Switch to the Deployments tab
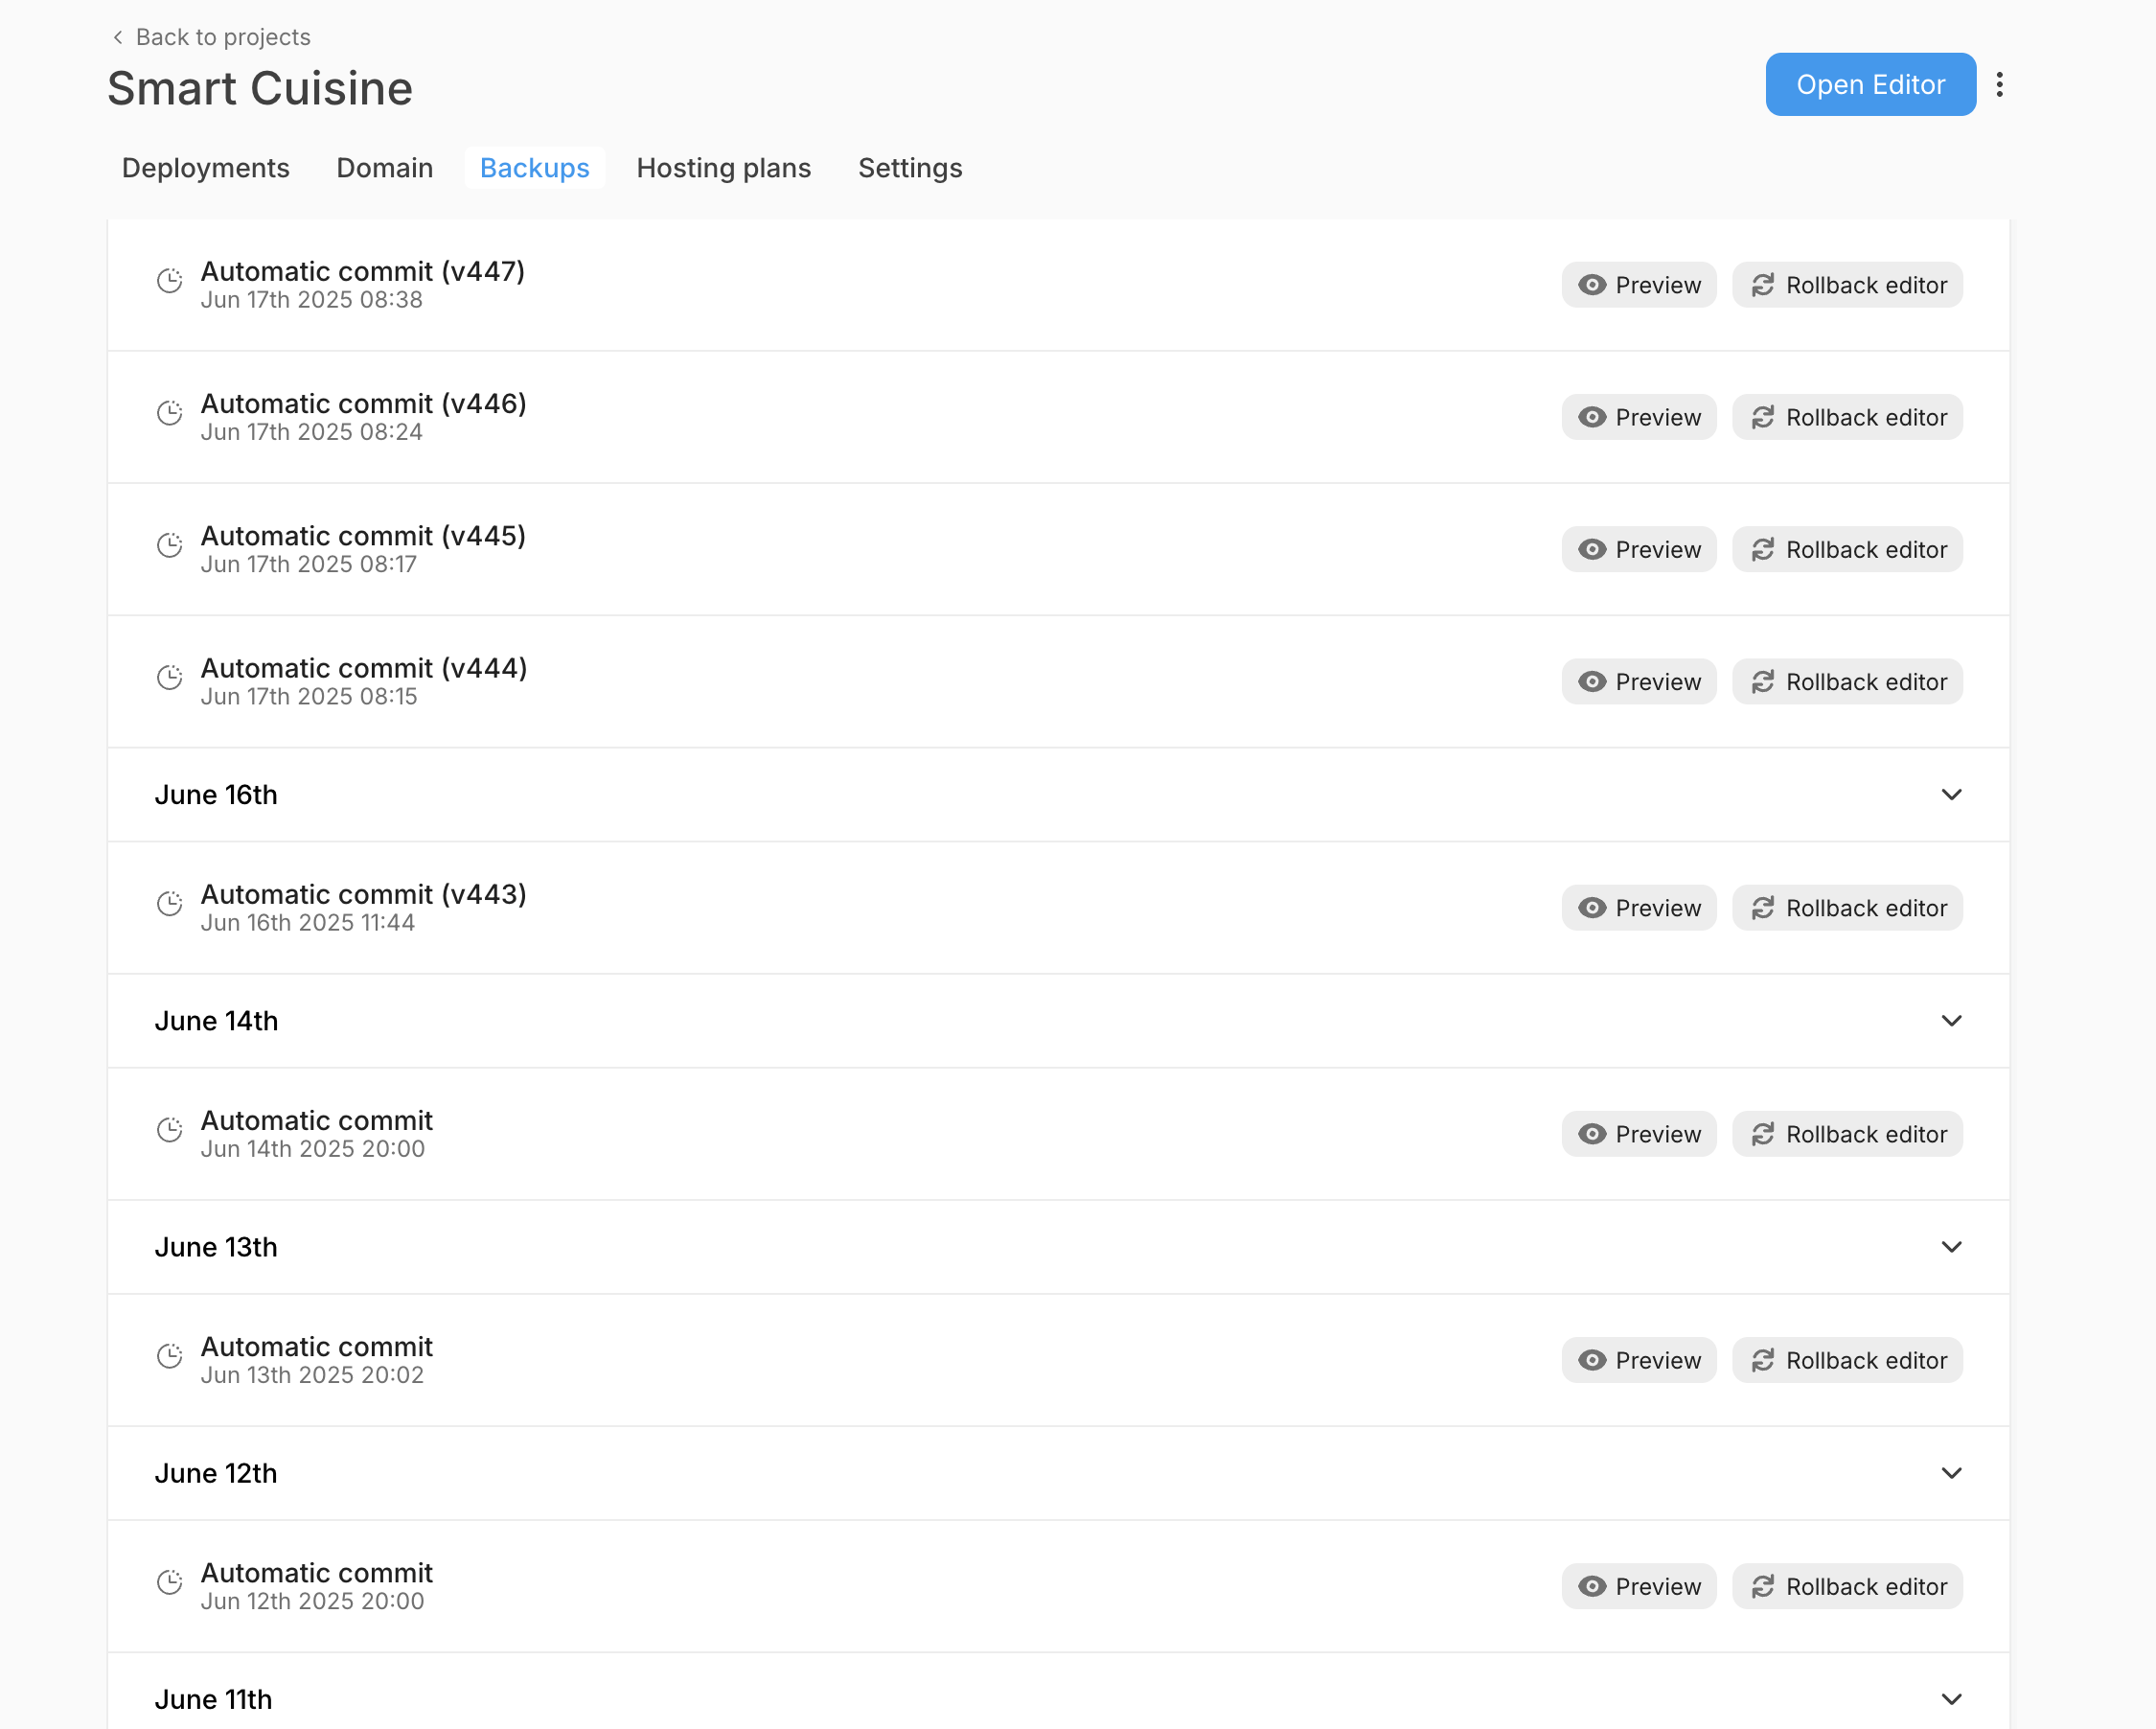Viewport: 2156px width, 1729px height. tap(205, 168)
